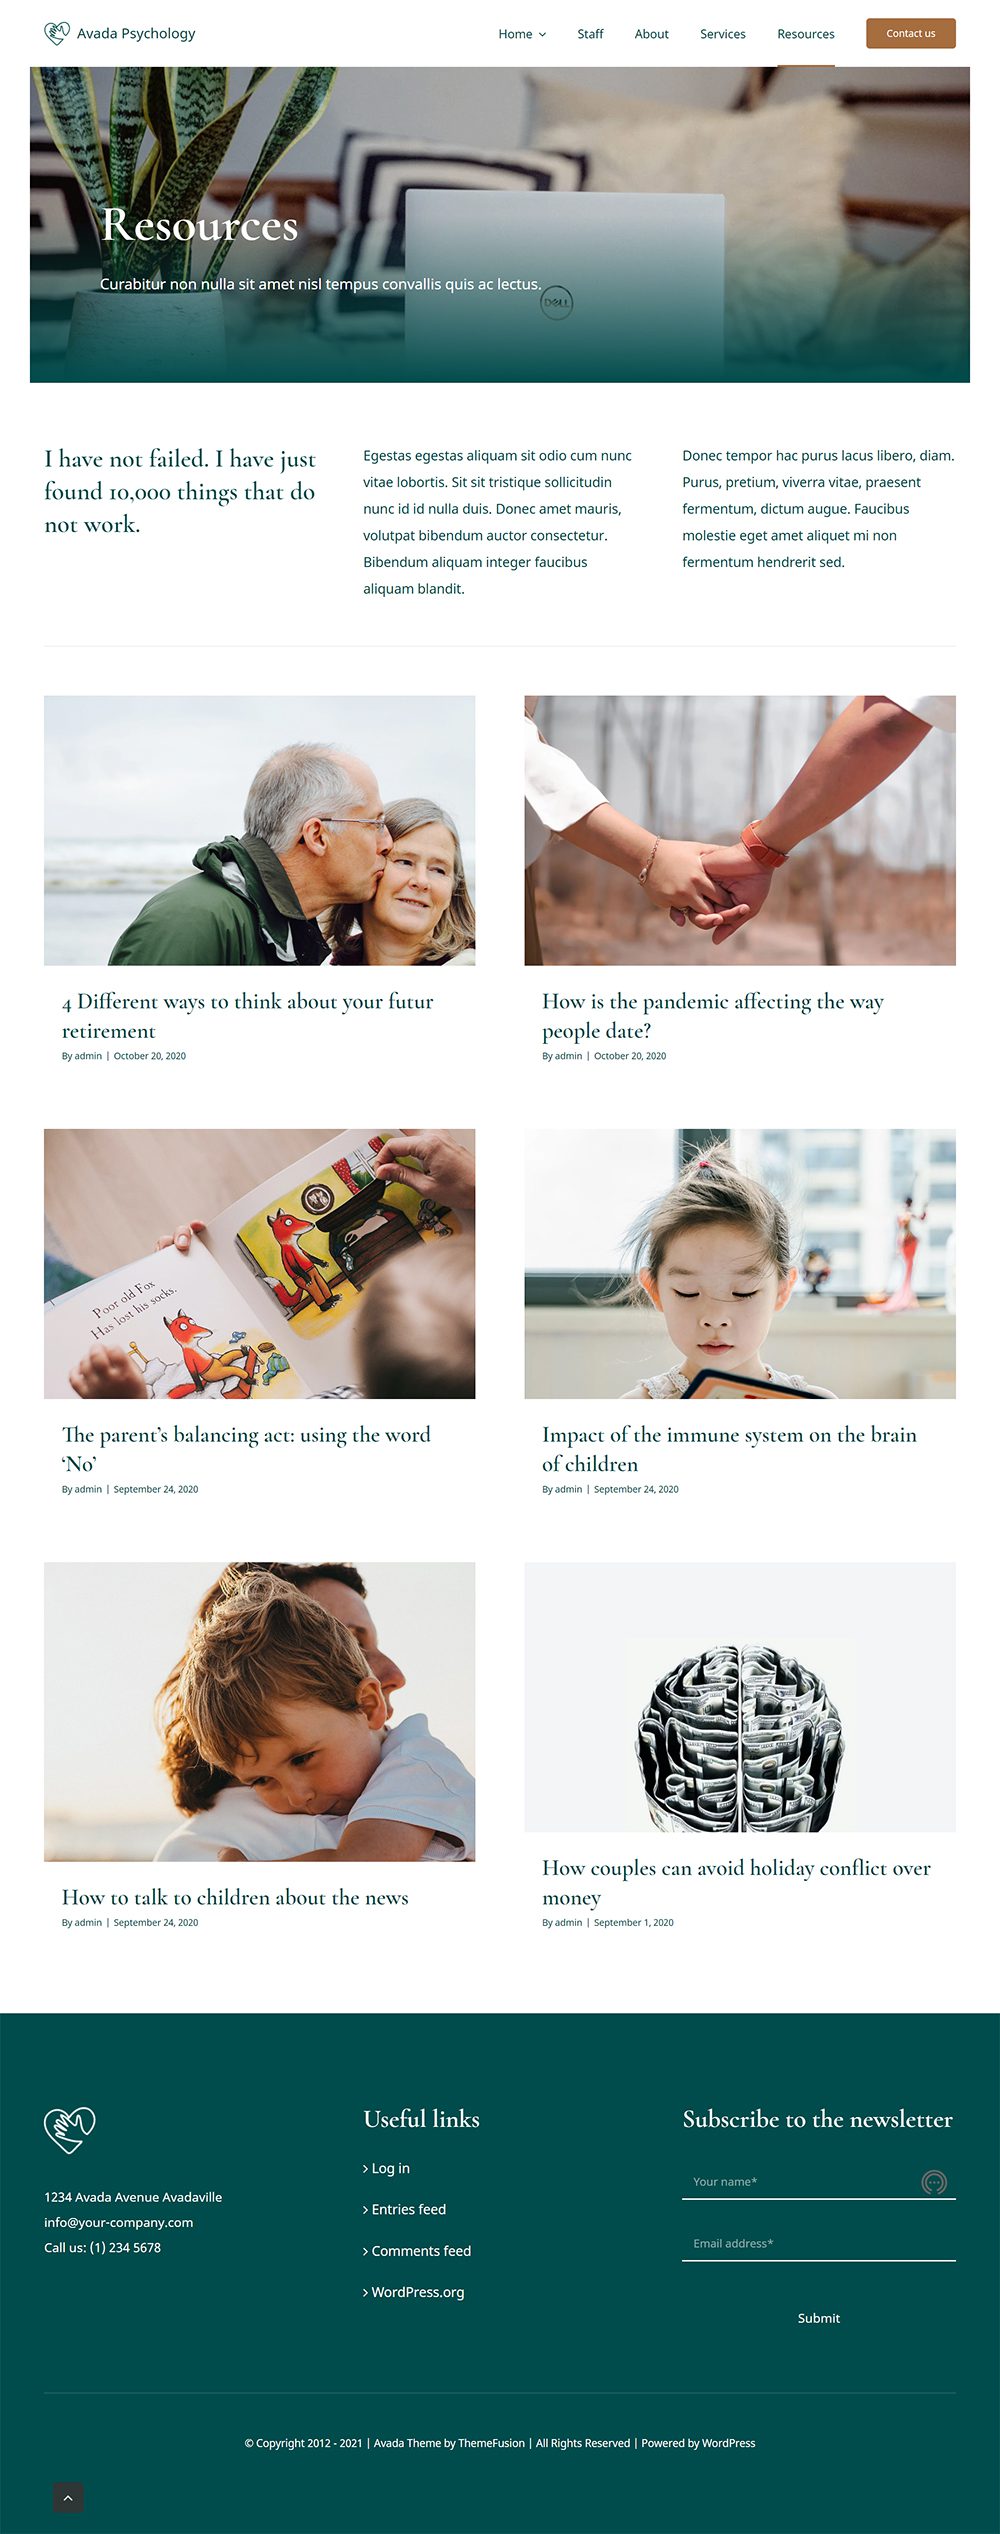1000x2534 pixels.
Task: Open the Comments feed link
Action: (421, 2251)
